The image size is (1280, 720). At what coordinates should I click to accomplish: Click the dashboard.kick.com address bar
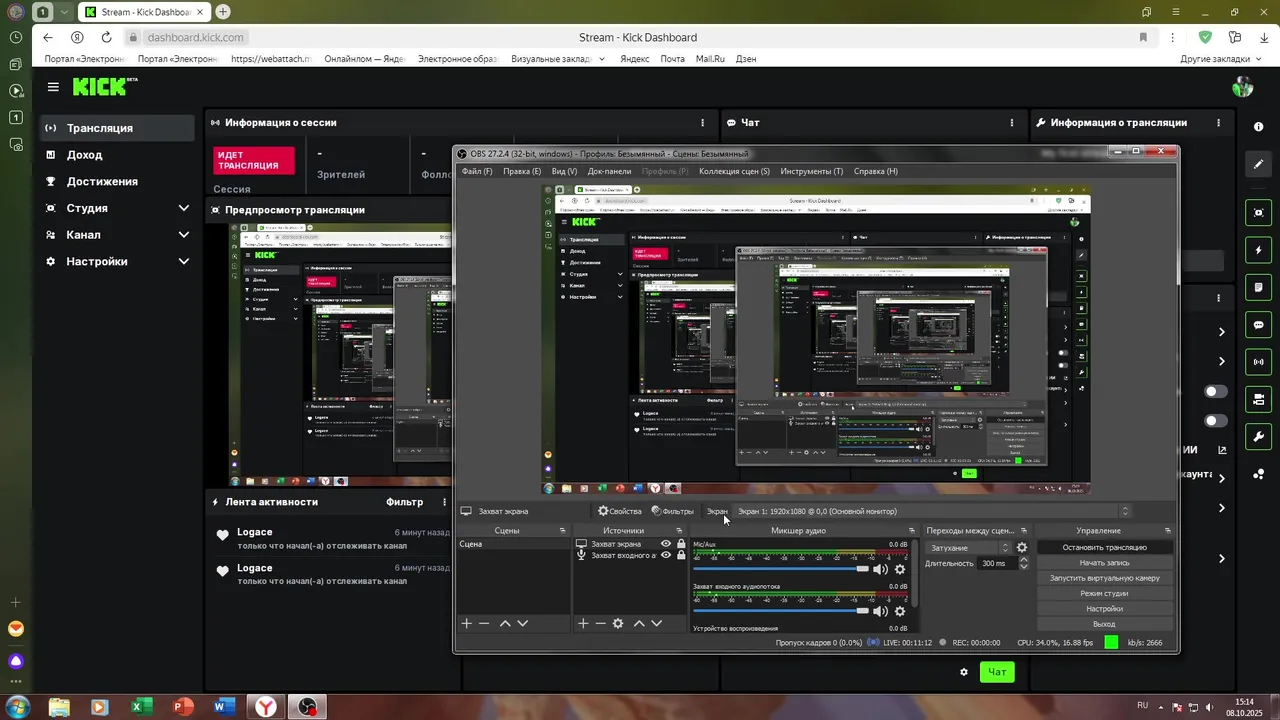[x=195, y=37]
